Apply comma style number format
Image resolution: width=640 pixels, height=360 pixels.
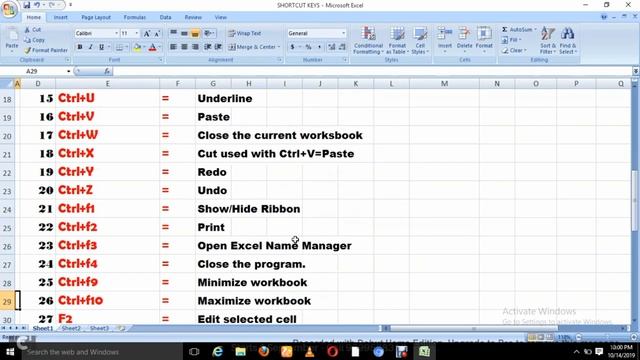(319, 47)
